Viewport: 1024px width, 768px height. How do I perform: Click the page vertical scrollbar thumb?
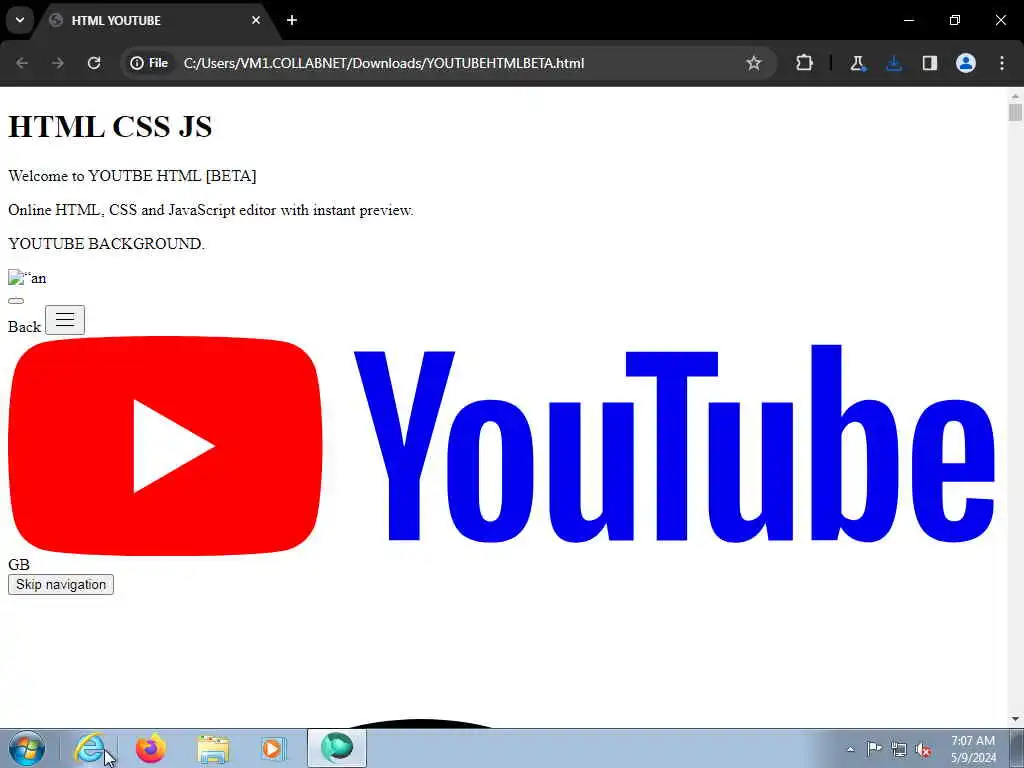(1015, 112)
